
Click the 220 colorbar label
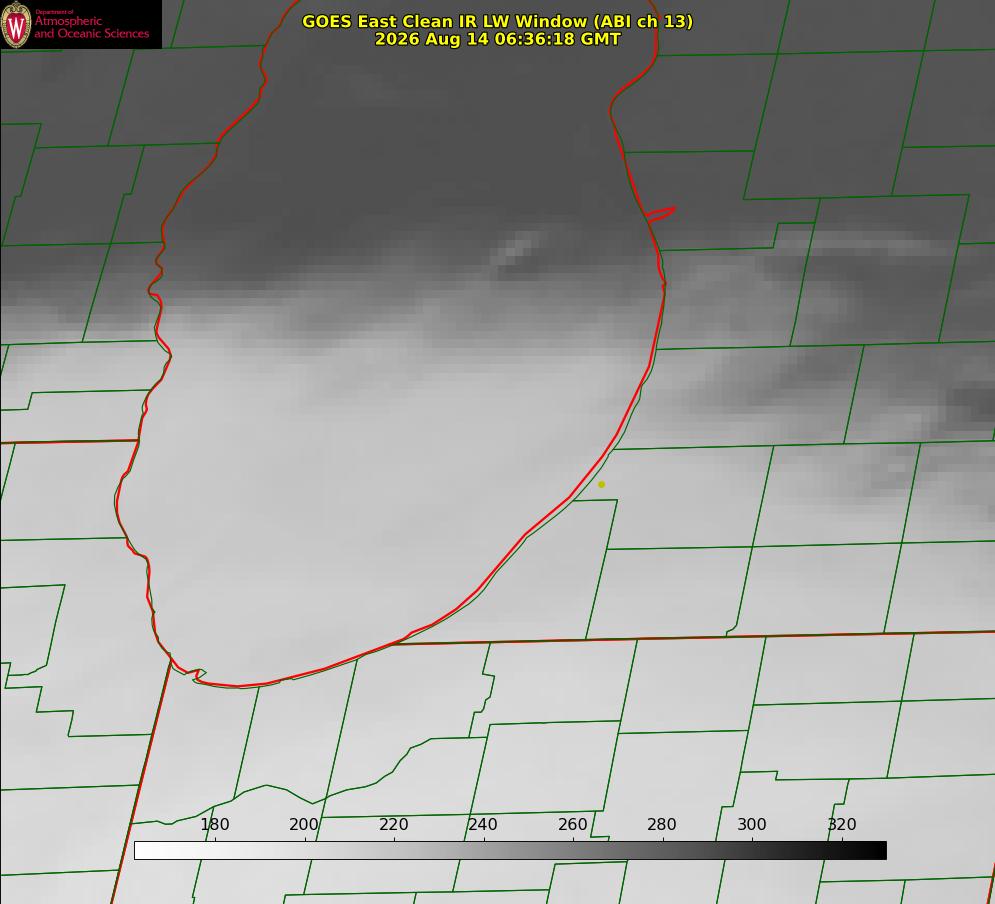click(393, 824)
